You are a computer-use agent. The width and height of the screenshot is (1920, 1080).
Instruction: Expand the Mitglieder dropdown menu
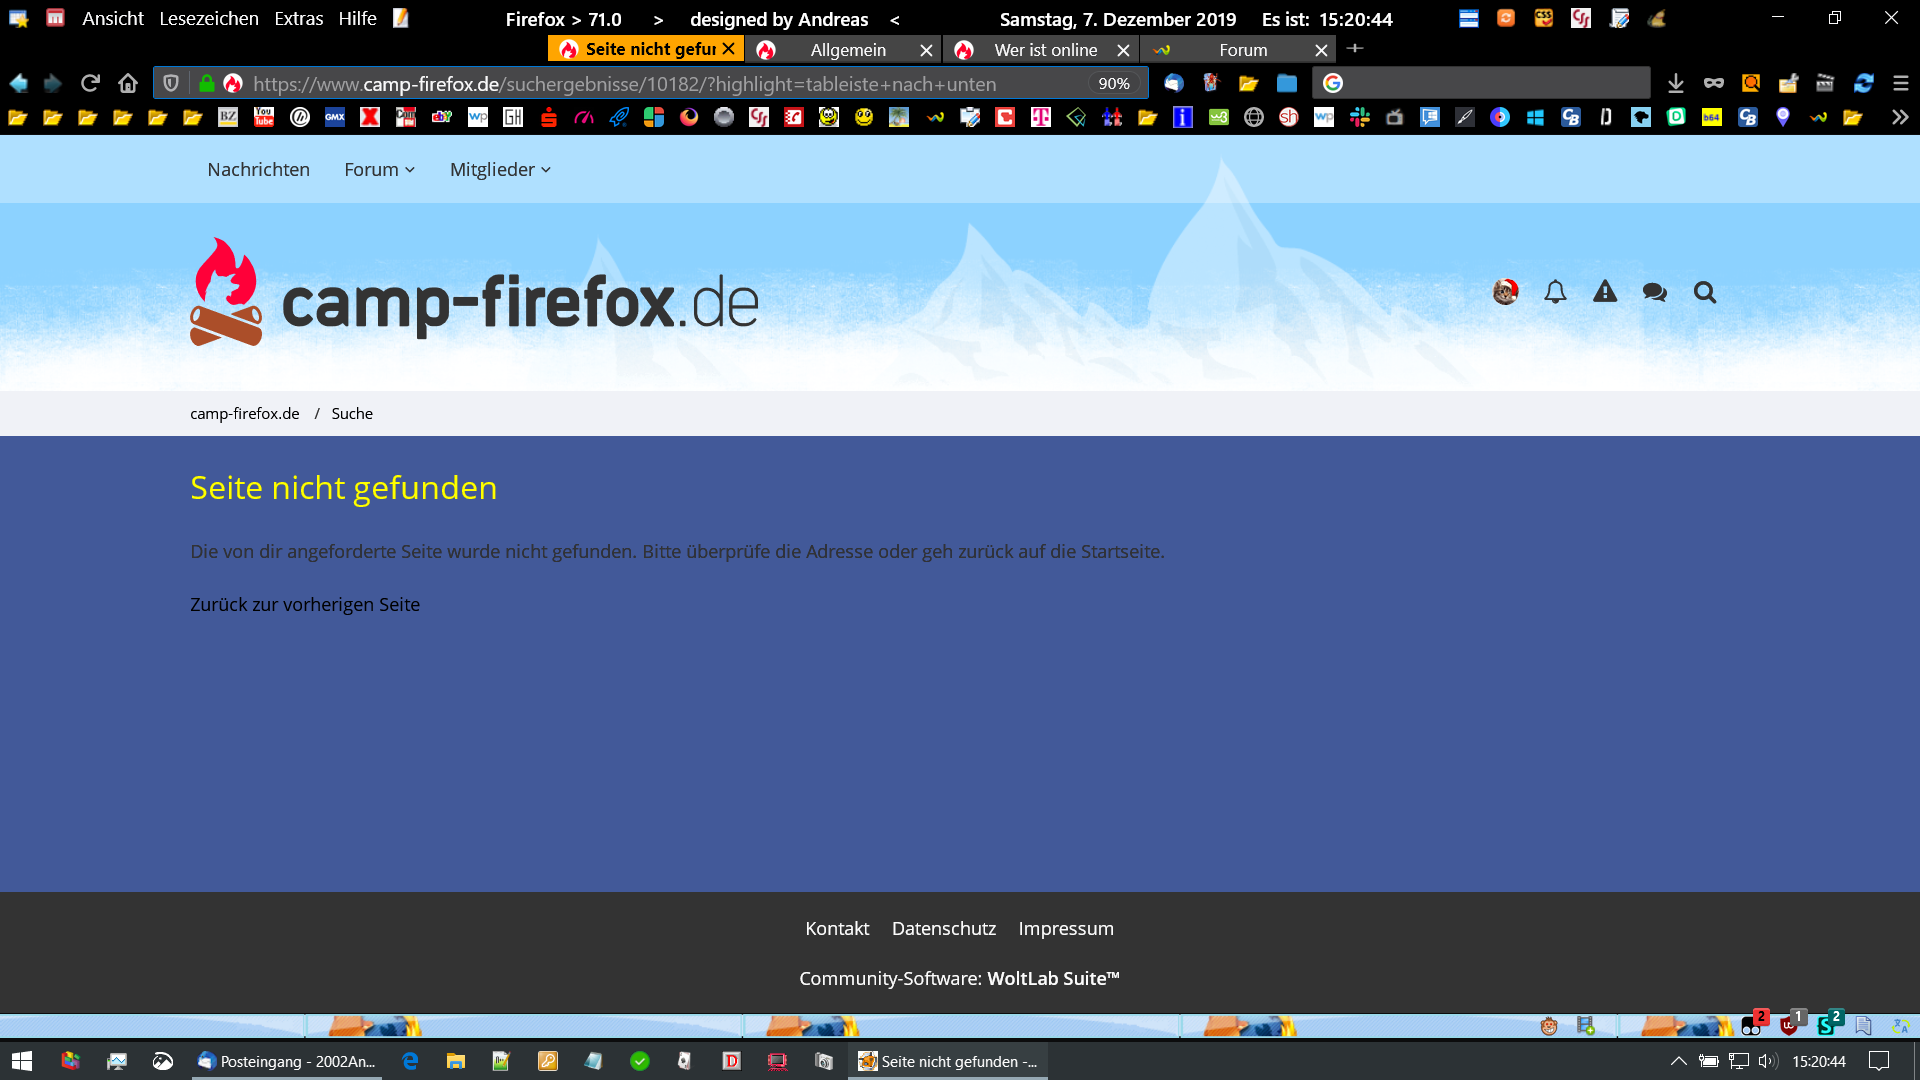pyautogui.click(x=500, y=170)
